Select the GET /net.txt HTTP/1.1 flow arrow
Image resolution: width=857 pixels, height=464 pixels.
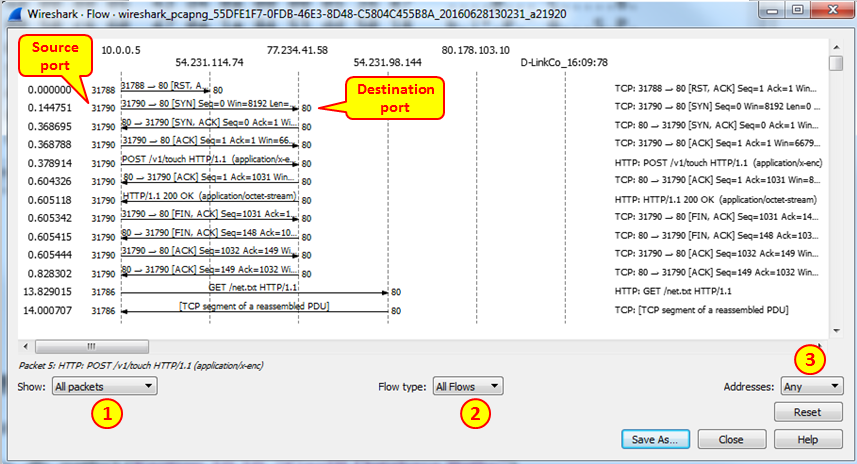click(254, 289)
